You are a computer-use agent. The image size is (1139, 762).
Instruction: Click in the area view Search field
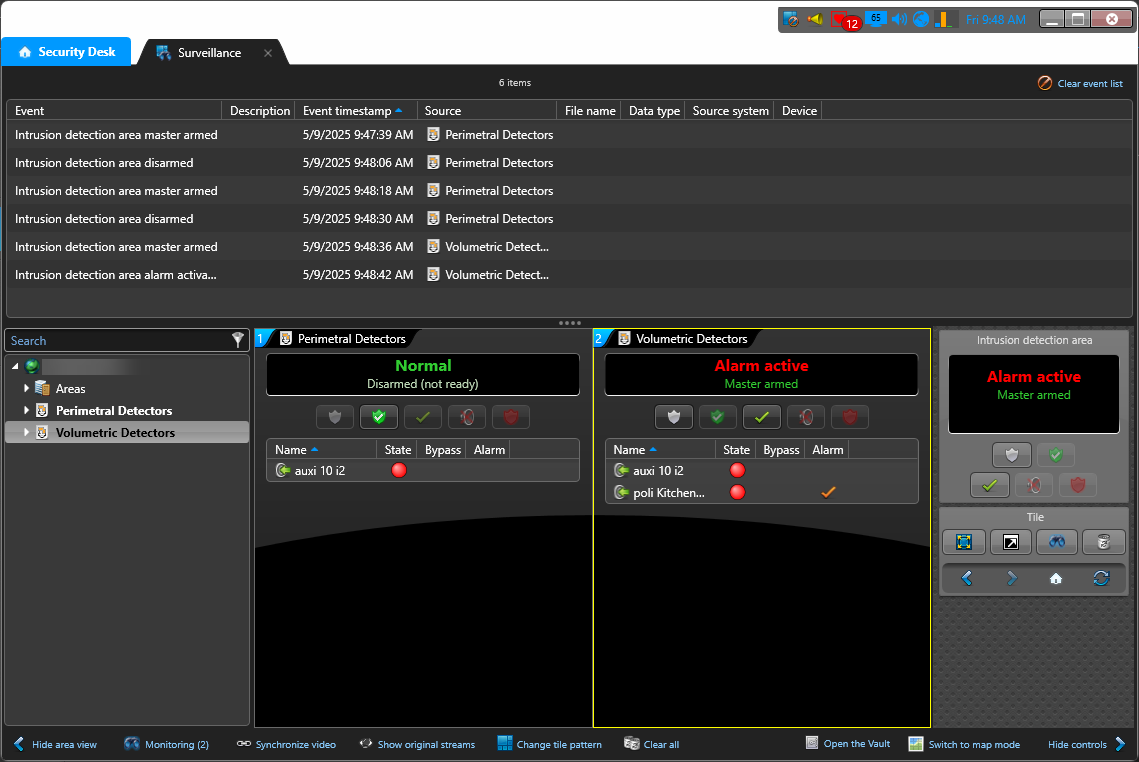coord(115,341)
